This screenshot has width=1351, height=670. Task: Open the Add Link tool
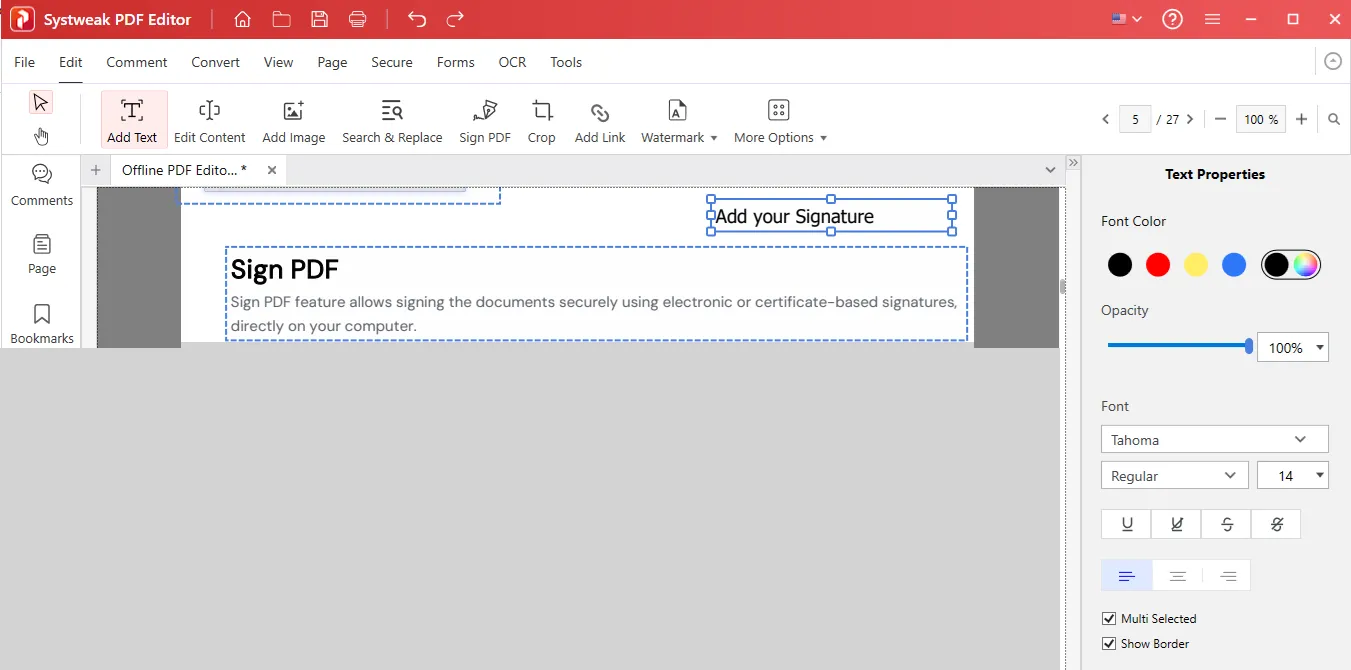pos(599,118)
